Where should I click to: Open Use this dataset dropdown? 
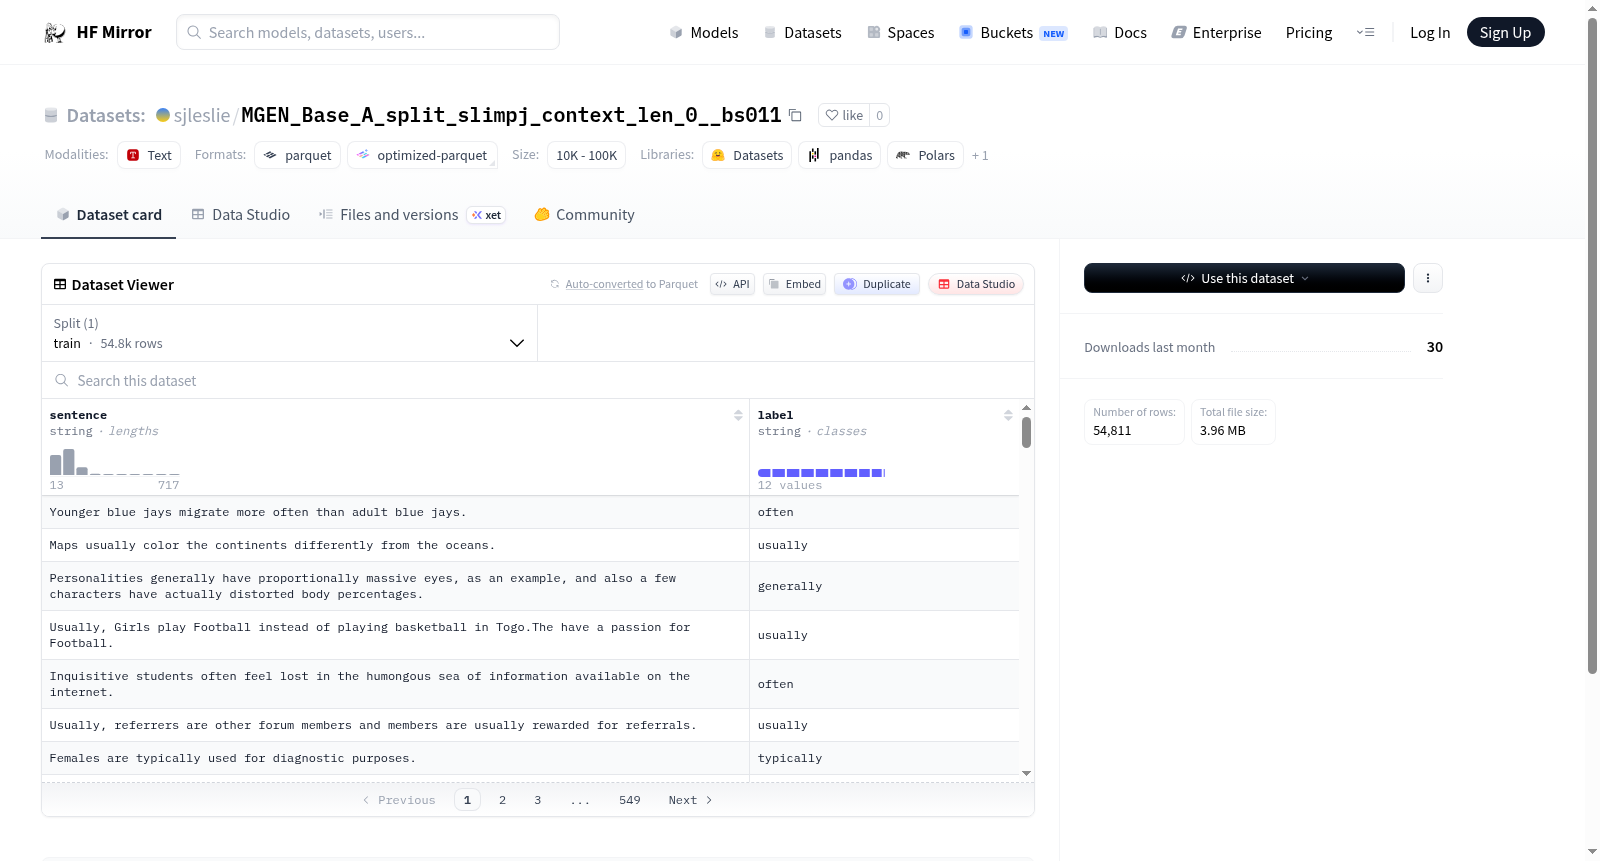click(1244, 278)
